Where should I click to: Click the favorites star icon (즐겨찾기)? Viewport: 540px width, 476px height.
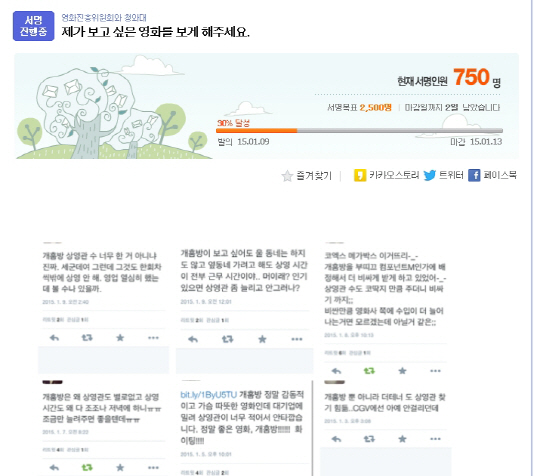[287, 176]
